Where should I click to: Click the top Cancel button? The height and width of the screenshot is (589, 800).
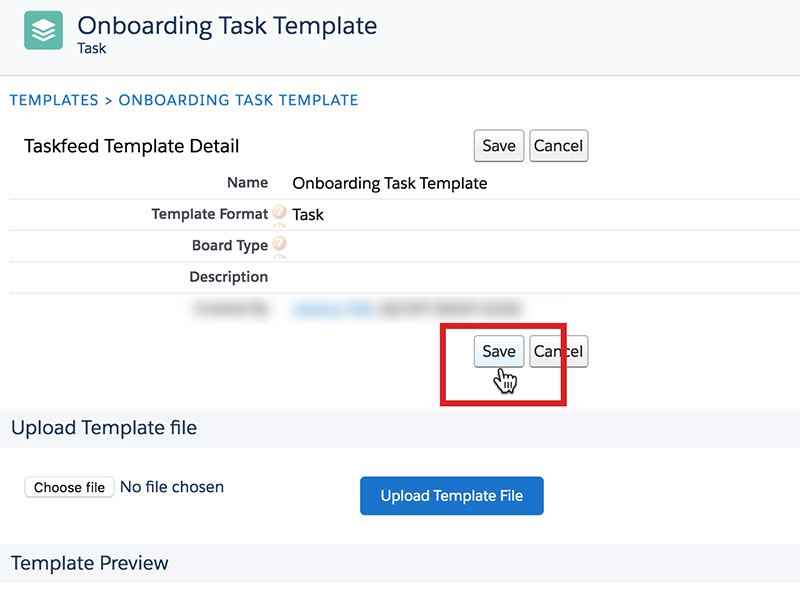(558, 146)
